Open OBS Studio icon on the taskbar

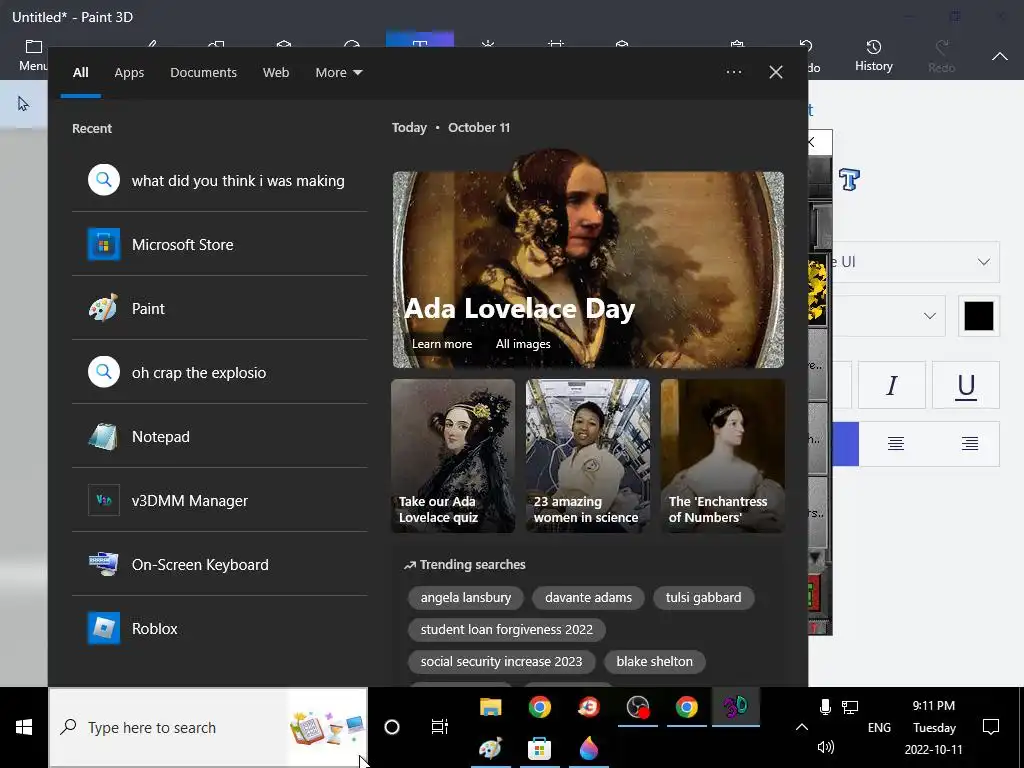pos(637,707)
